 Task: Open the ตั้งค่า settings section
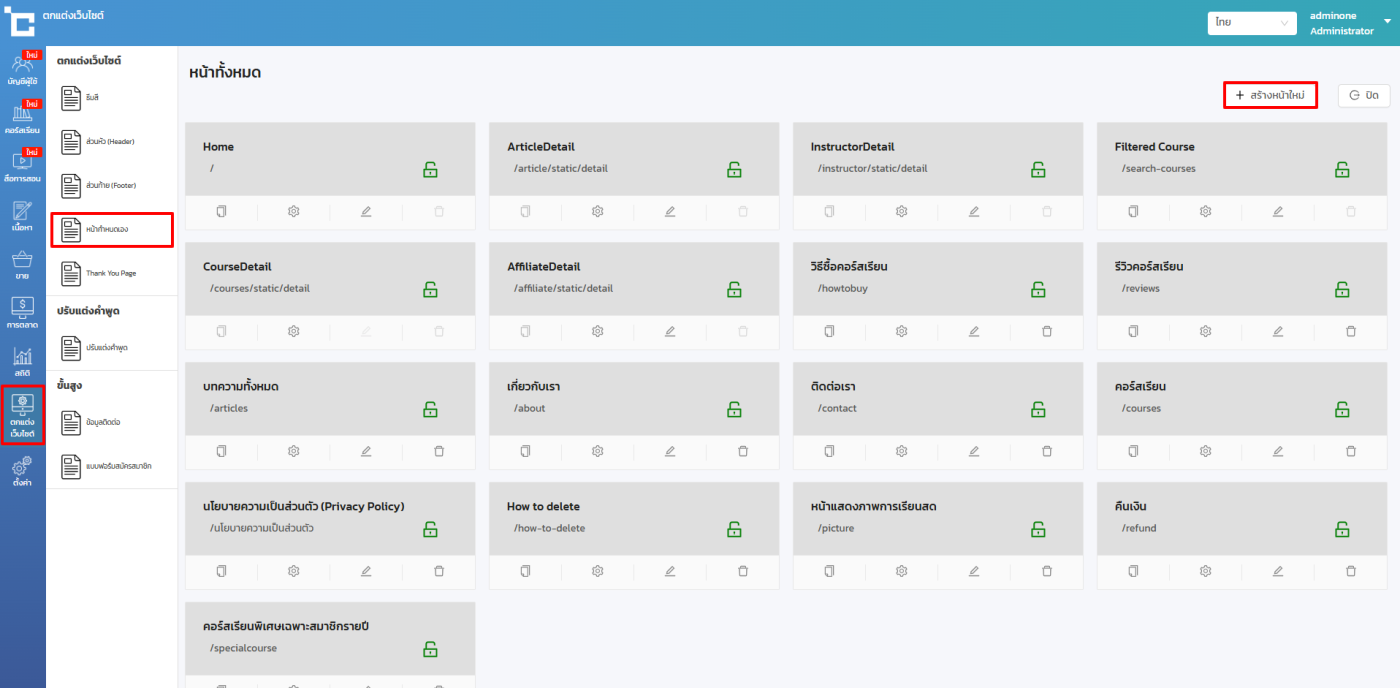22,470
